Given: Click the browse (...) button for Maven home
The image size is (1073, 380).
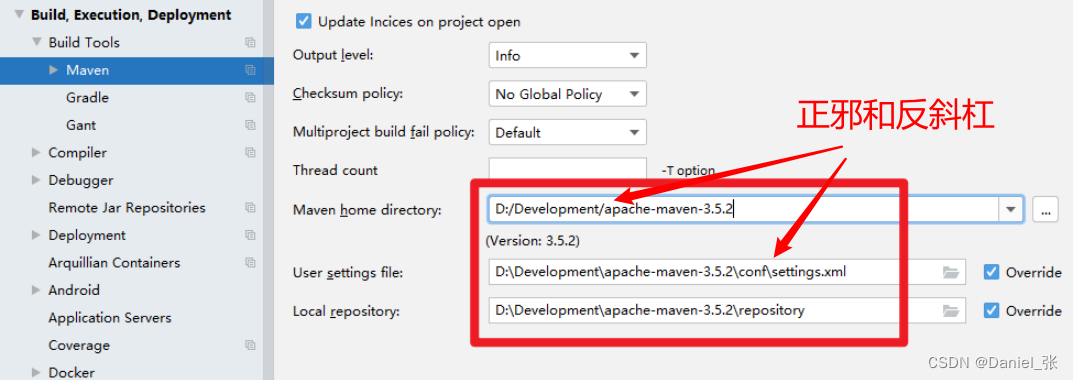Looking at the screenshot, I should 1045,210.
